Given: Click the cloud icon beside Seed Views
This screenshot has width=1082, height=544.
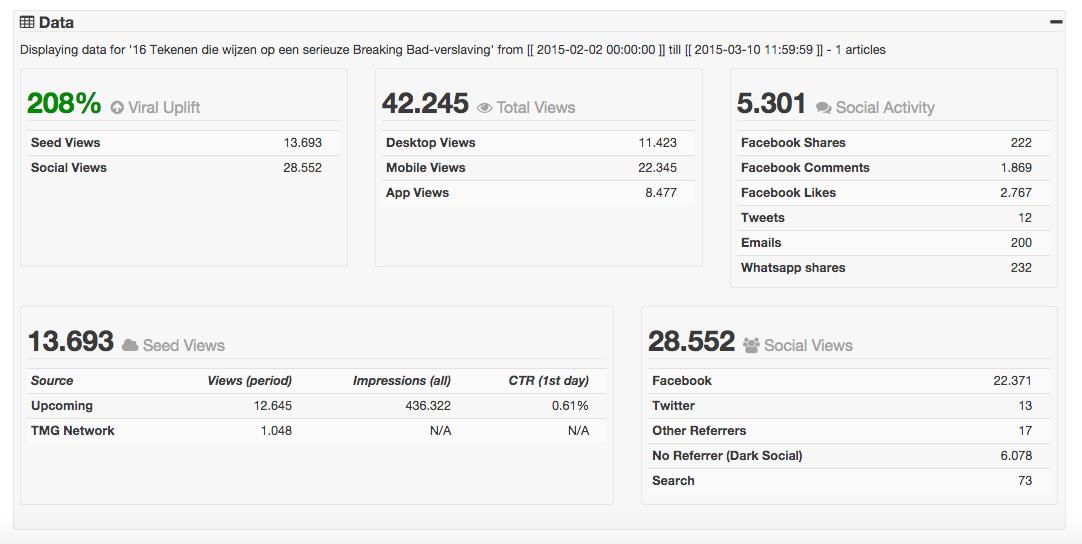Looking at the screenshot, I should tap(130, 346).
